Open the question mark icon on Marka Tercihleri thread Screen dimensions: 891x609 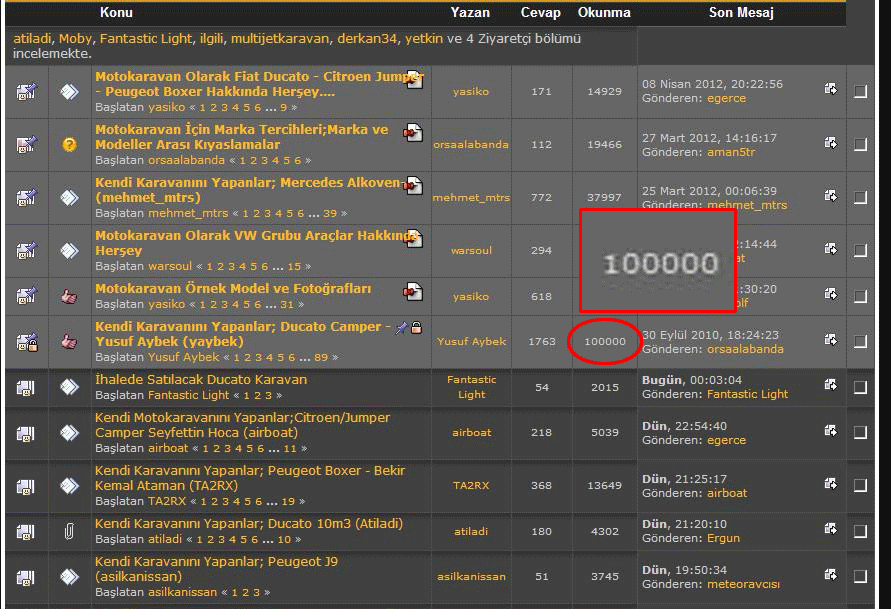pyautogui.click(x=68, y=144)
